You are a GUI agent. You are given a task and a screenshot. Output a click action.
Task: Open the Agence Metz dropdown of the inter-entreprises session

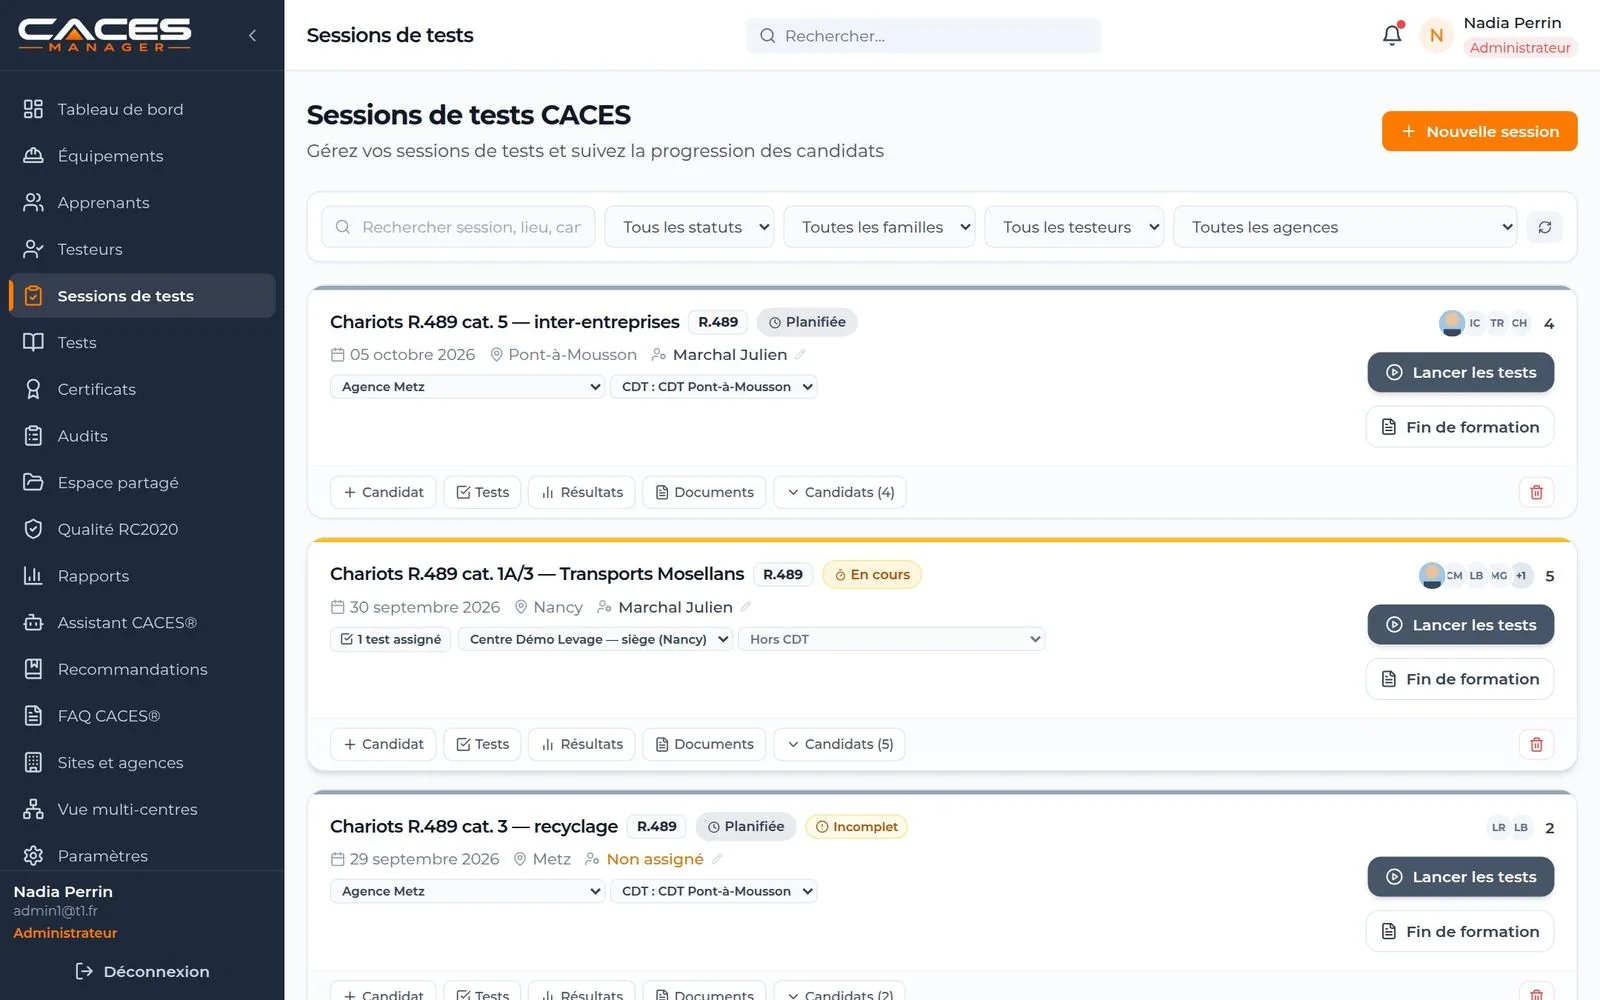point(467,387)
